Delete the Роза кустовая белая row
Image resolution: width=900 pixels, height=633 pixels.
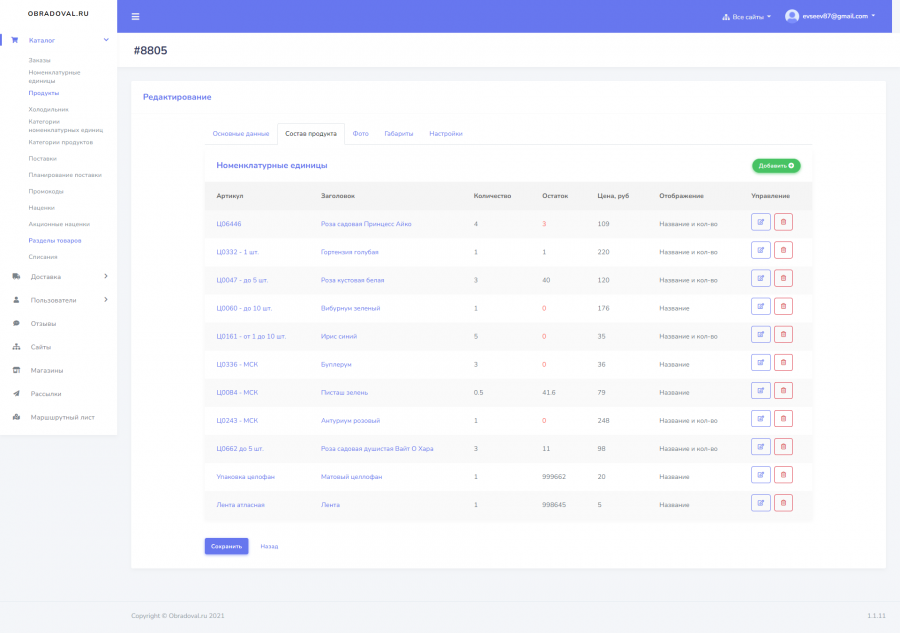tap(783, 278)
